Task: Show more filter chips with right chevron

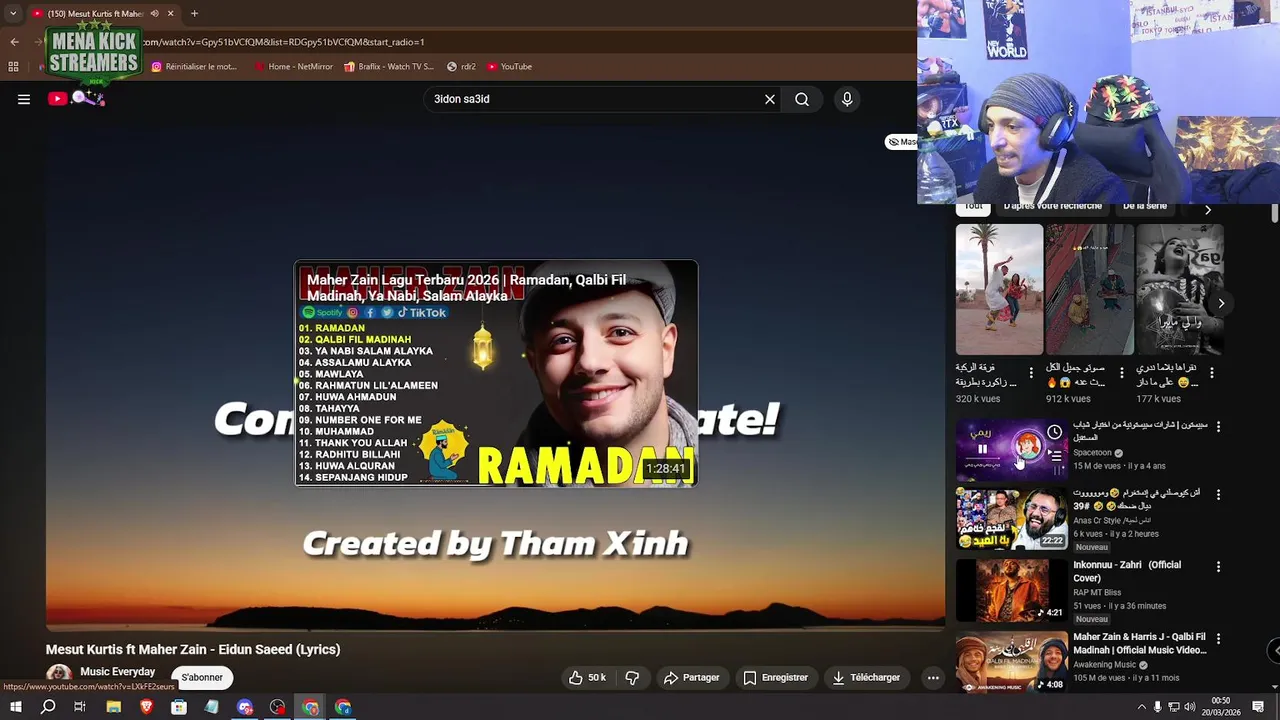Action: coord(1207,209)
